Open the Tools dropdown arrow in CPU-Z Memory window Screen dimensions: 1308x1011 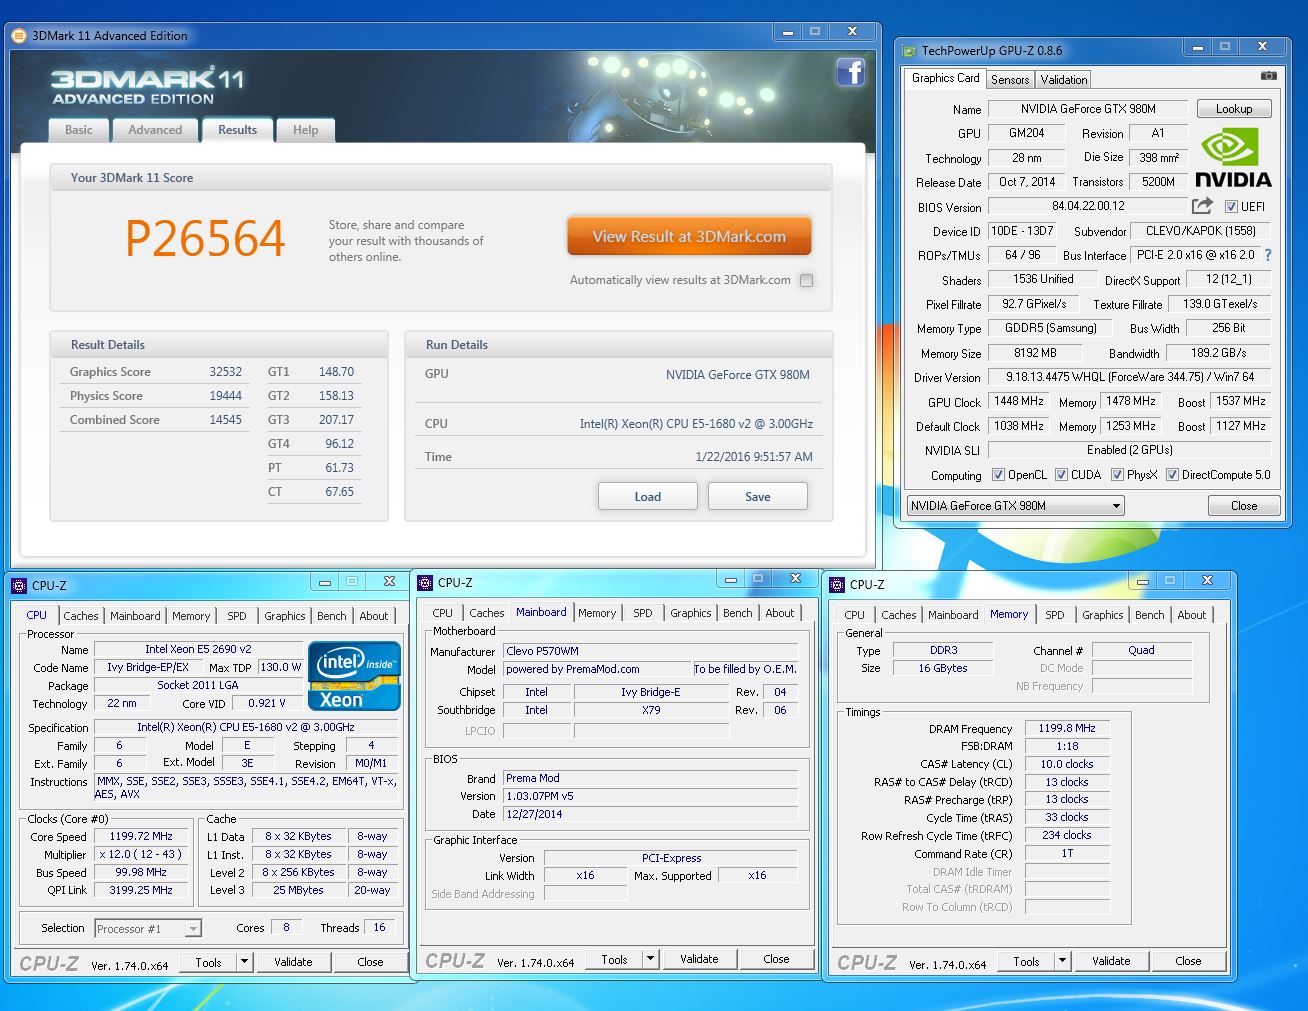pos(1061,961)
